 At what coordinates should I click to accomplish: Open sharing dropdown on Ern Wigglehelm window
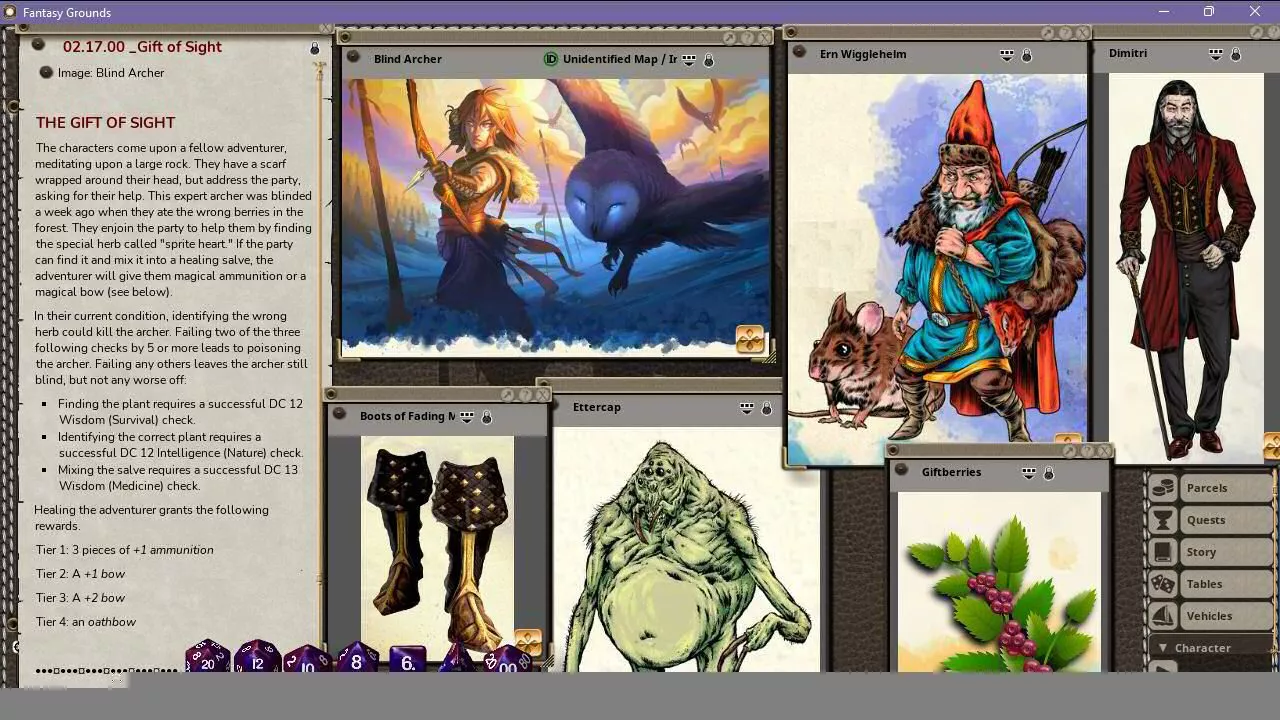pos(1007,55)
